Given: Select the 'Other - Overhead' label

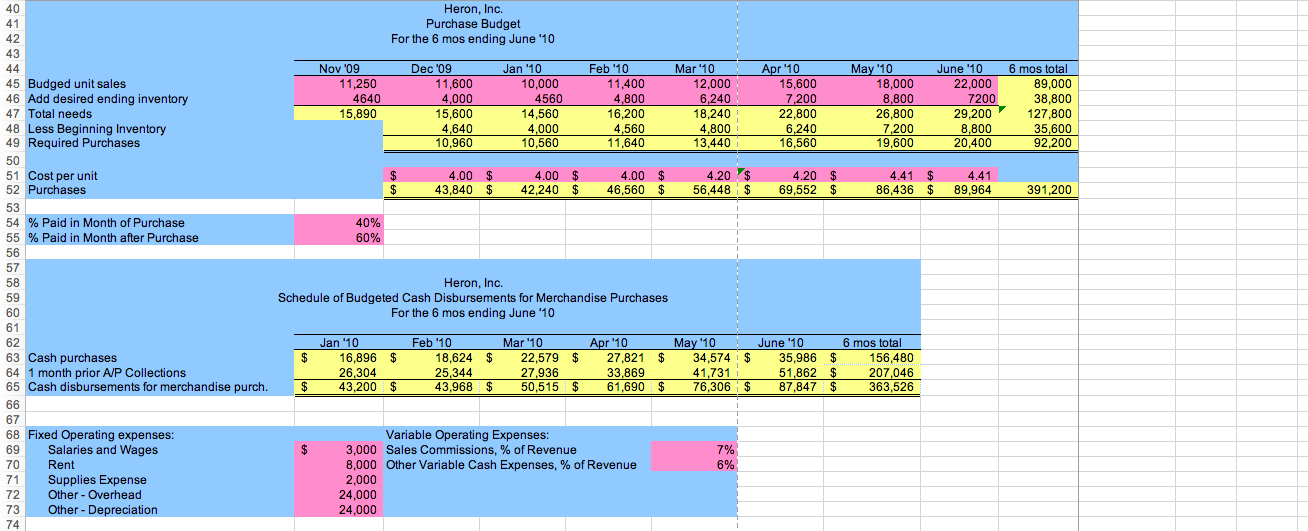Looking at the screenshot, I should click(95, 494).
